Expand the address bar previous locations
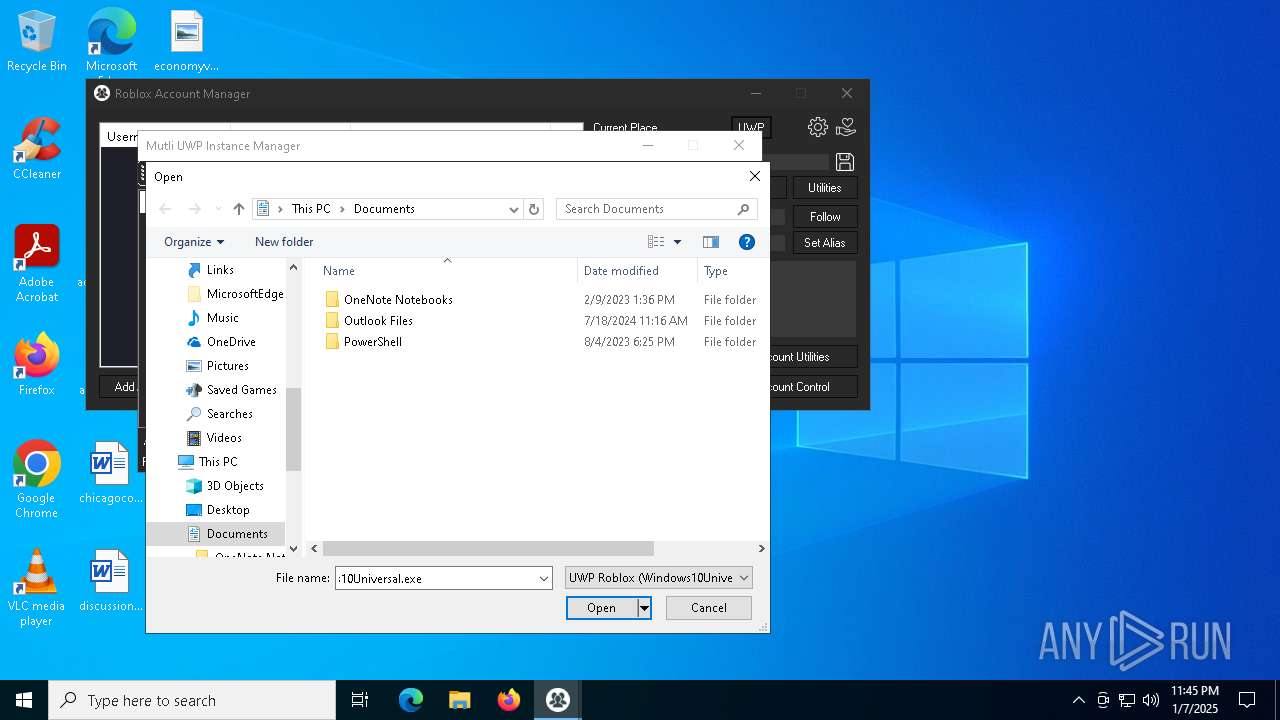 point(514,209)
